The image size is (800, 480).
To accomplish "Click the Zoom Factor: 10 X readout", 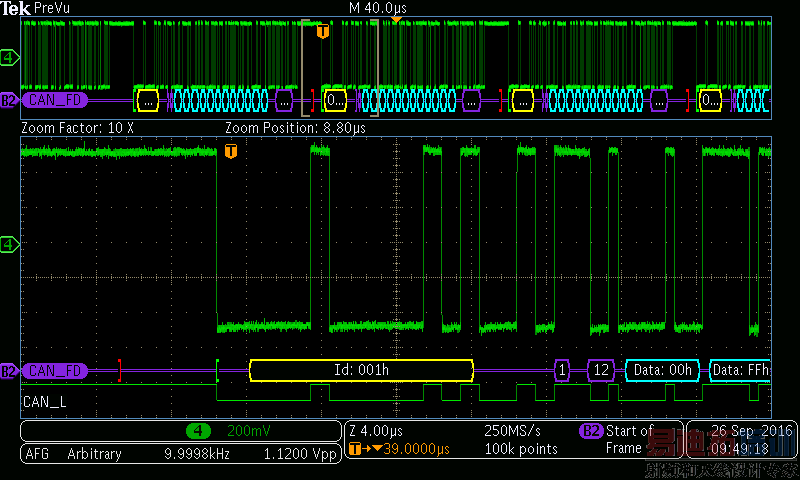I will 77,129.
